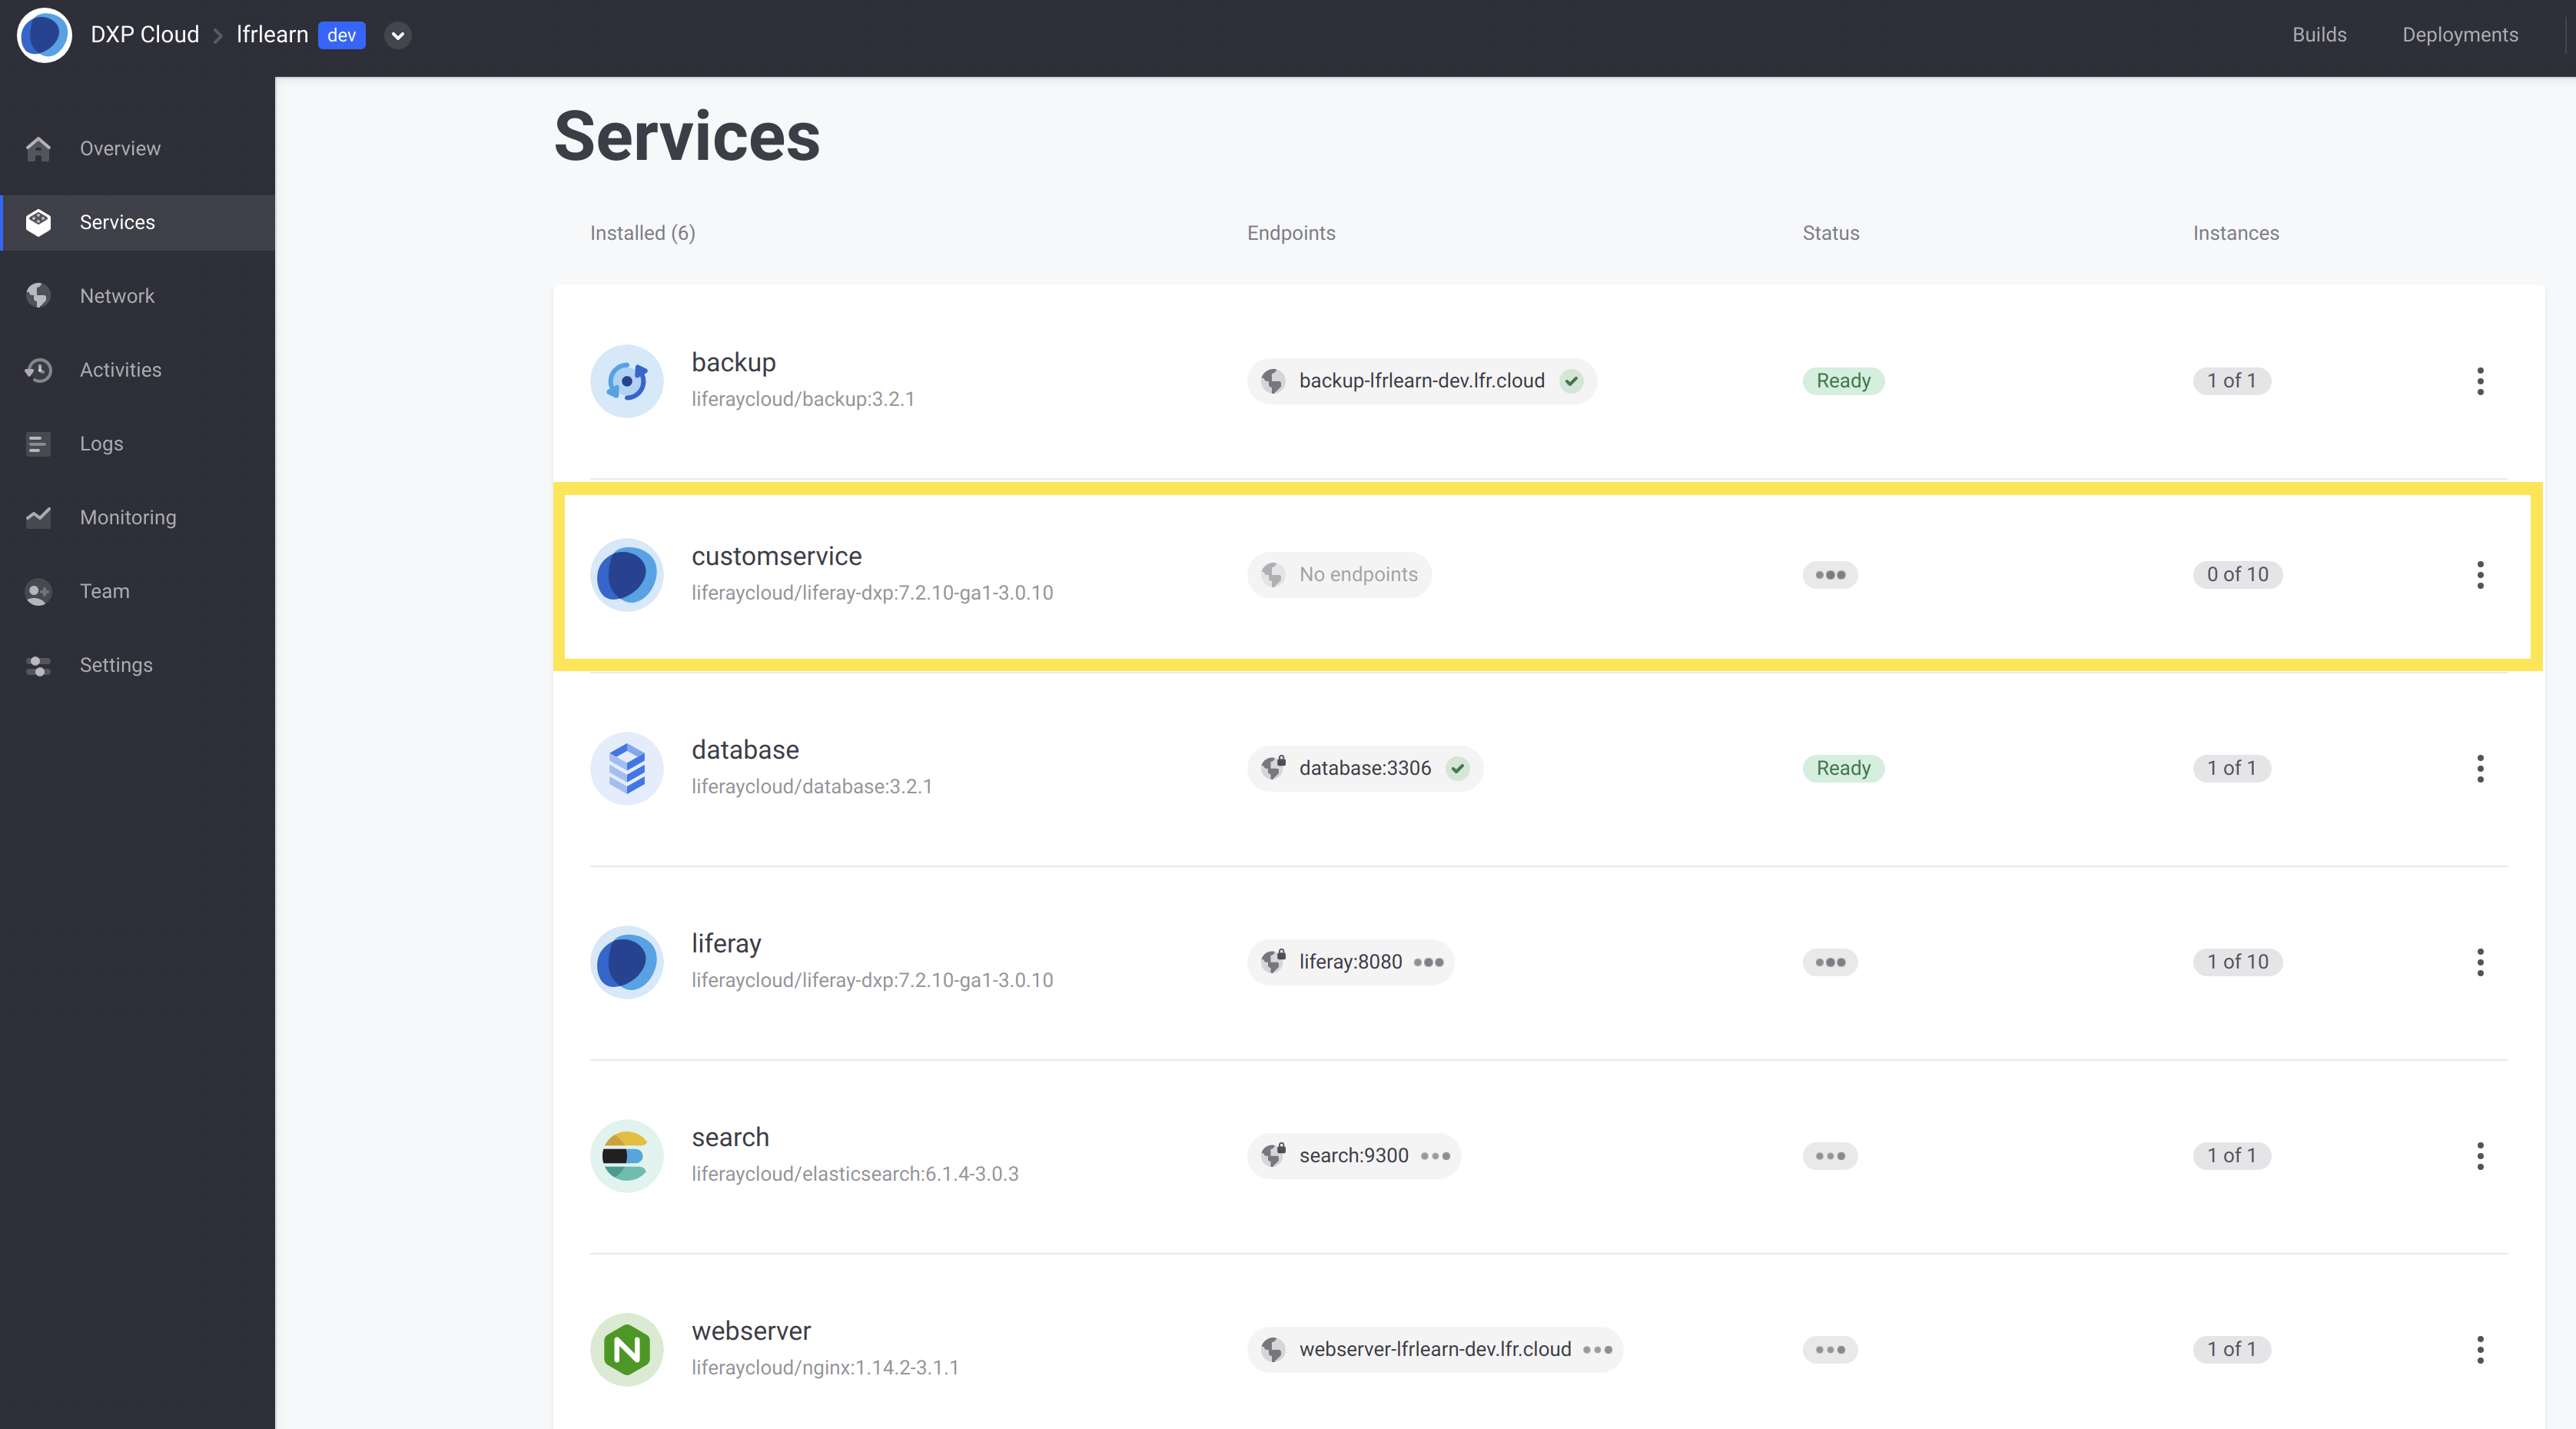Viewport: 2576px width, 1429px height.
Task: Click the database service stack icon
Action: click(x=626, y=767)
